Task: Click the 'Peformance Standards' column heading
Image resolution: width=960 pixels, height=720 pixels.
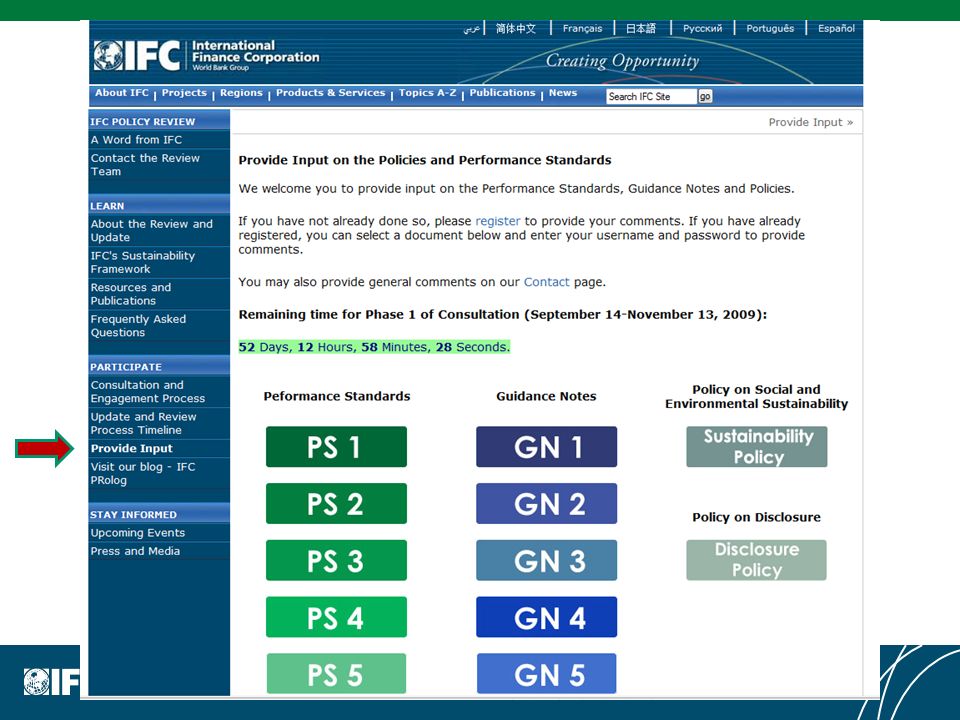Action: pyautogui.click(x=337, y=396)
